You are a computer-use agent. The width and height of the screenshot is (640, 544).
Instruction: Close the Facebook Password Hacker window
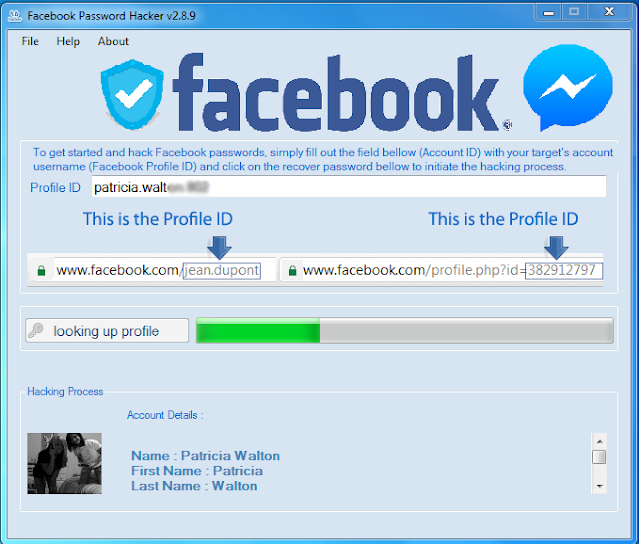pyautogui.click(x=609, y=12)
